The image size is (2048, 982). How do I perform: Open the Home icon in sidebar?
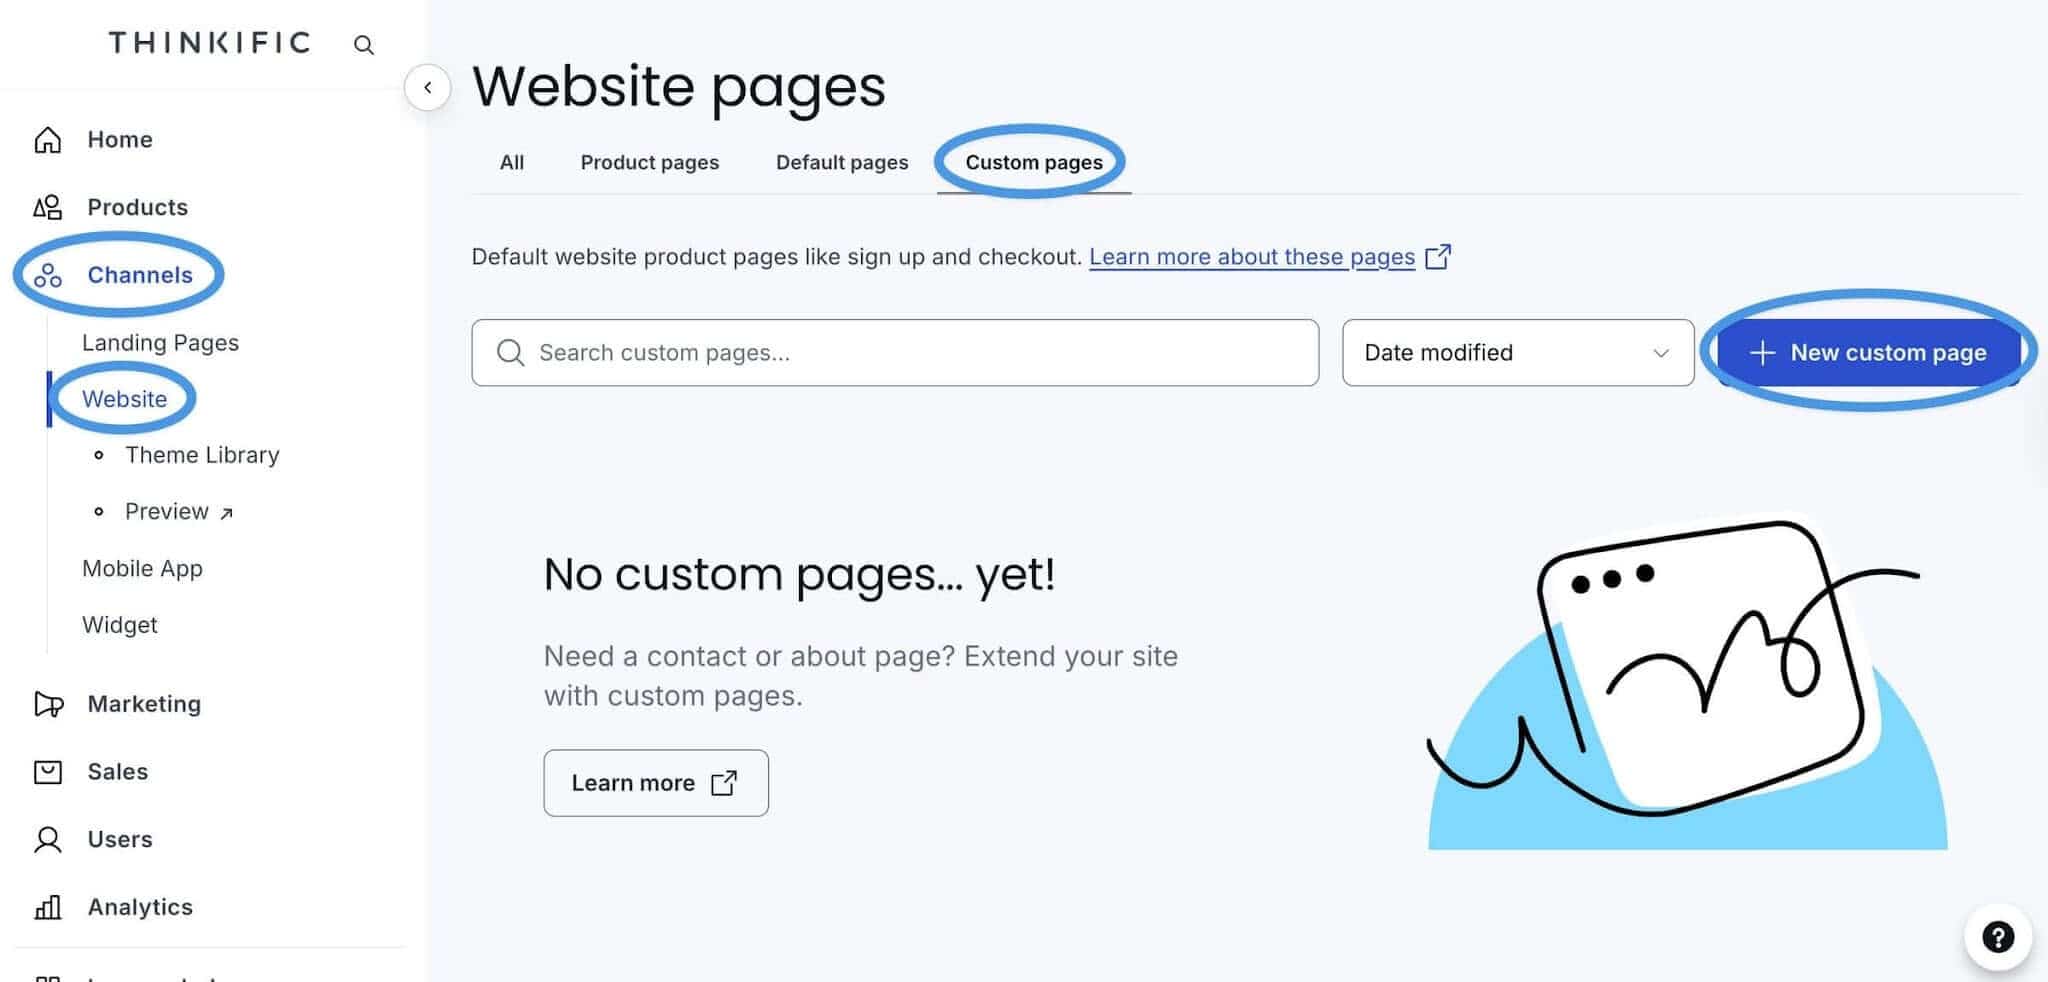point(48,140)
